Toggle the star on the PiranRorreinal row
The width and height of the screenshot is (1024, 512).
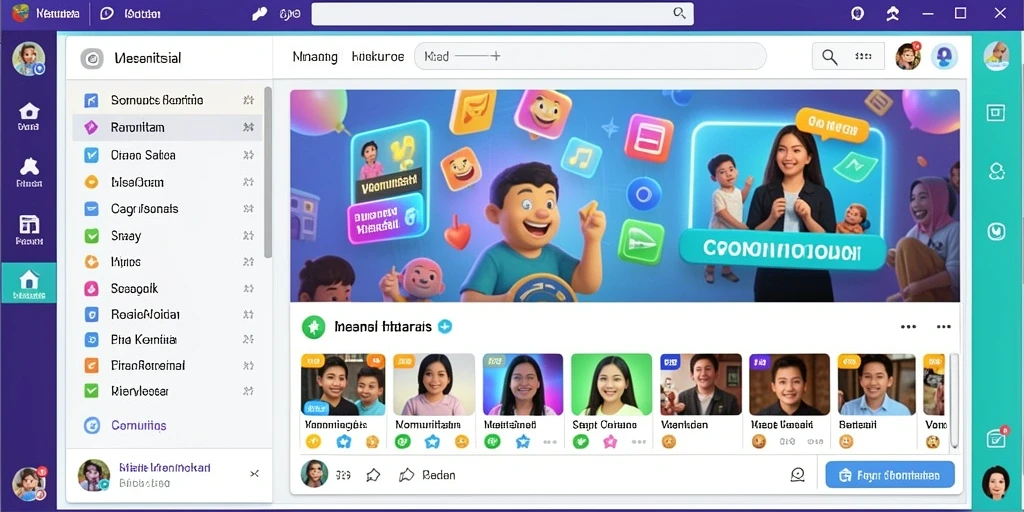click(248, 365)
